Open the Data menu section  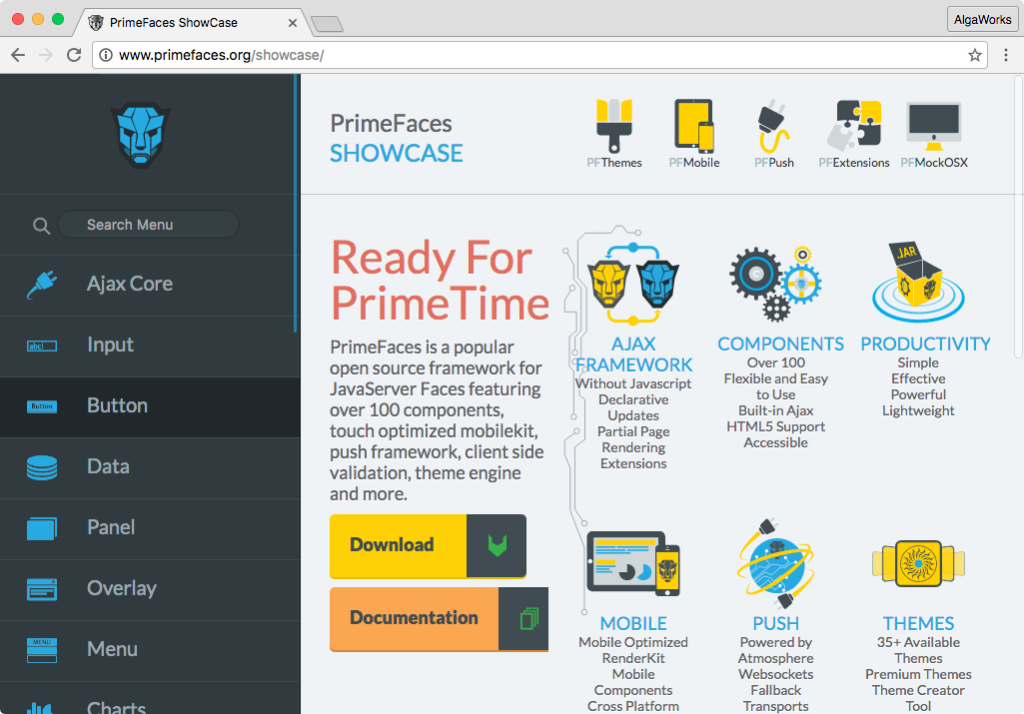pos(108,466)
